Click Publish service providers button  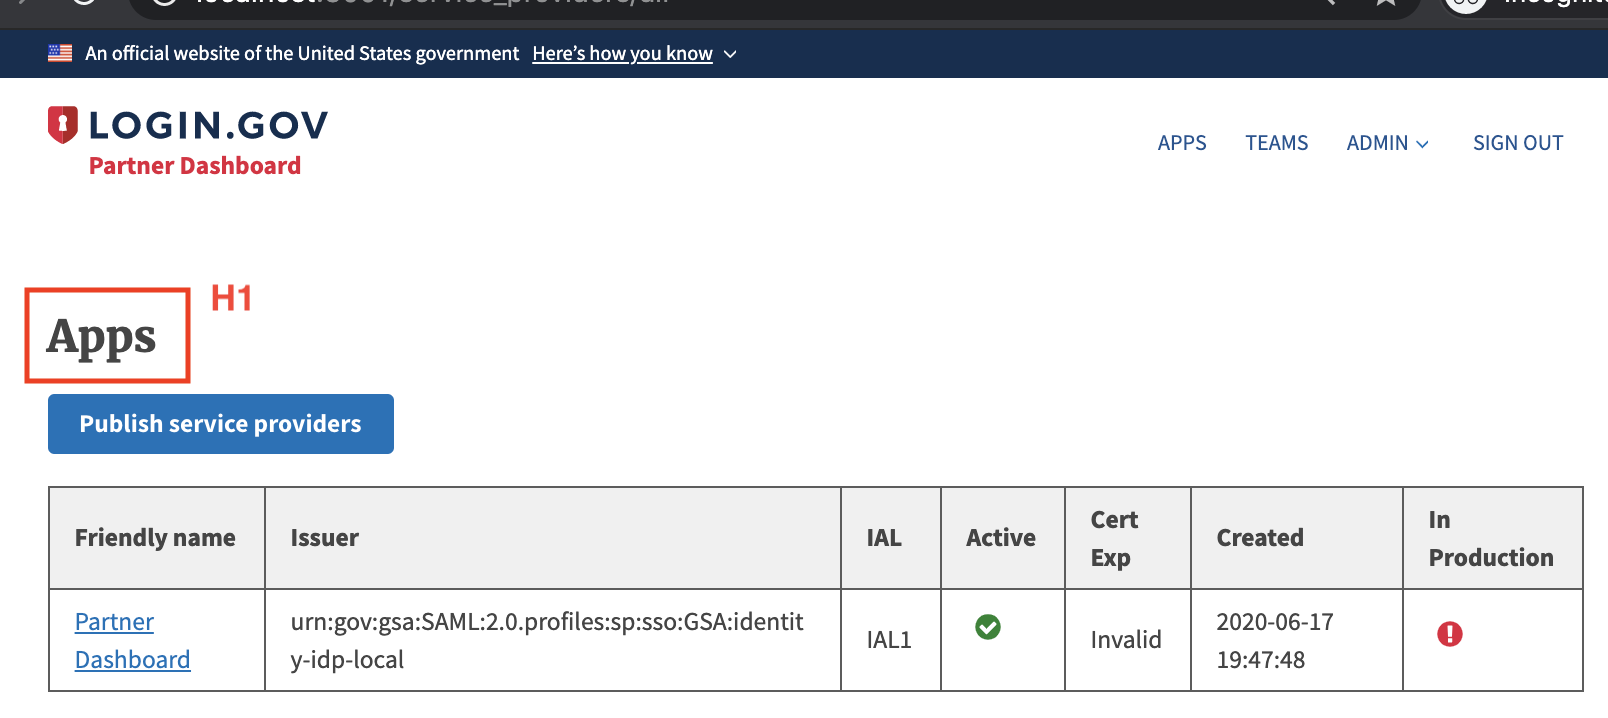221,424
